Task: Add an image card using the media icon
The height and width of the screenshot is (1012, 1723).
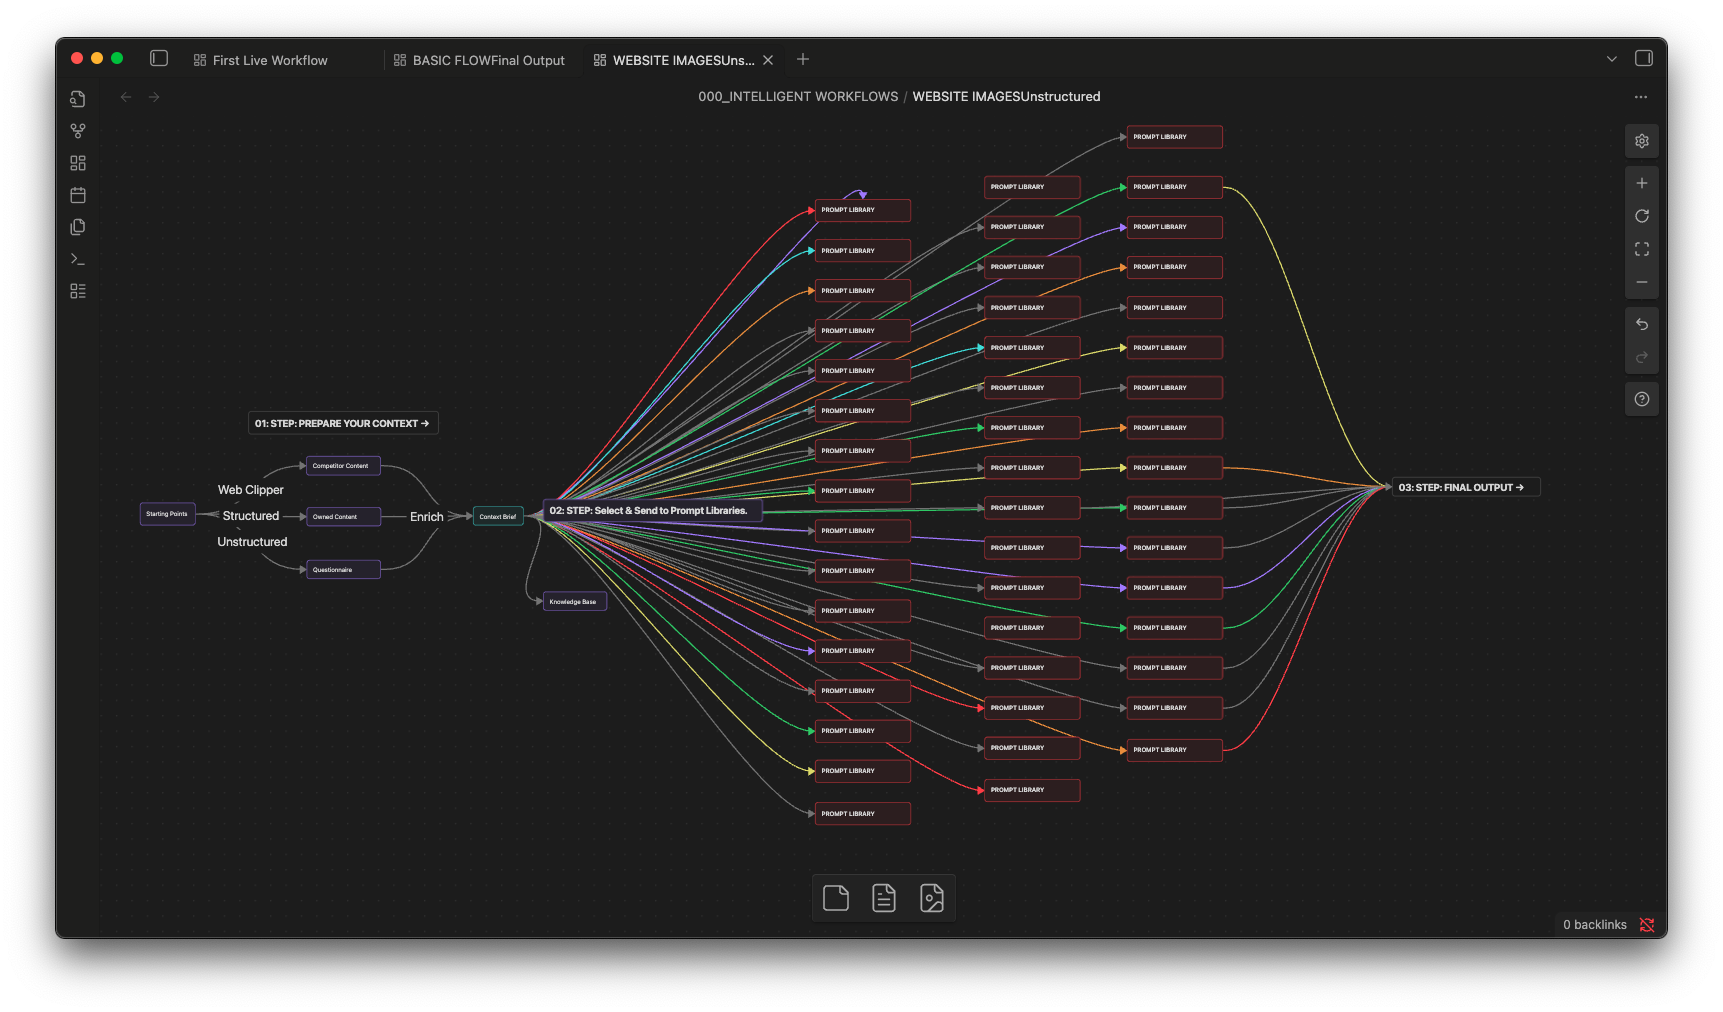Action: [x=932, y=897]
